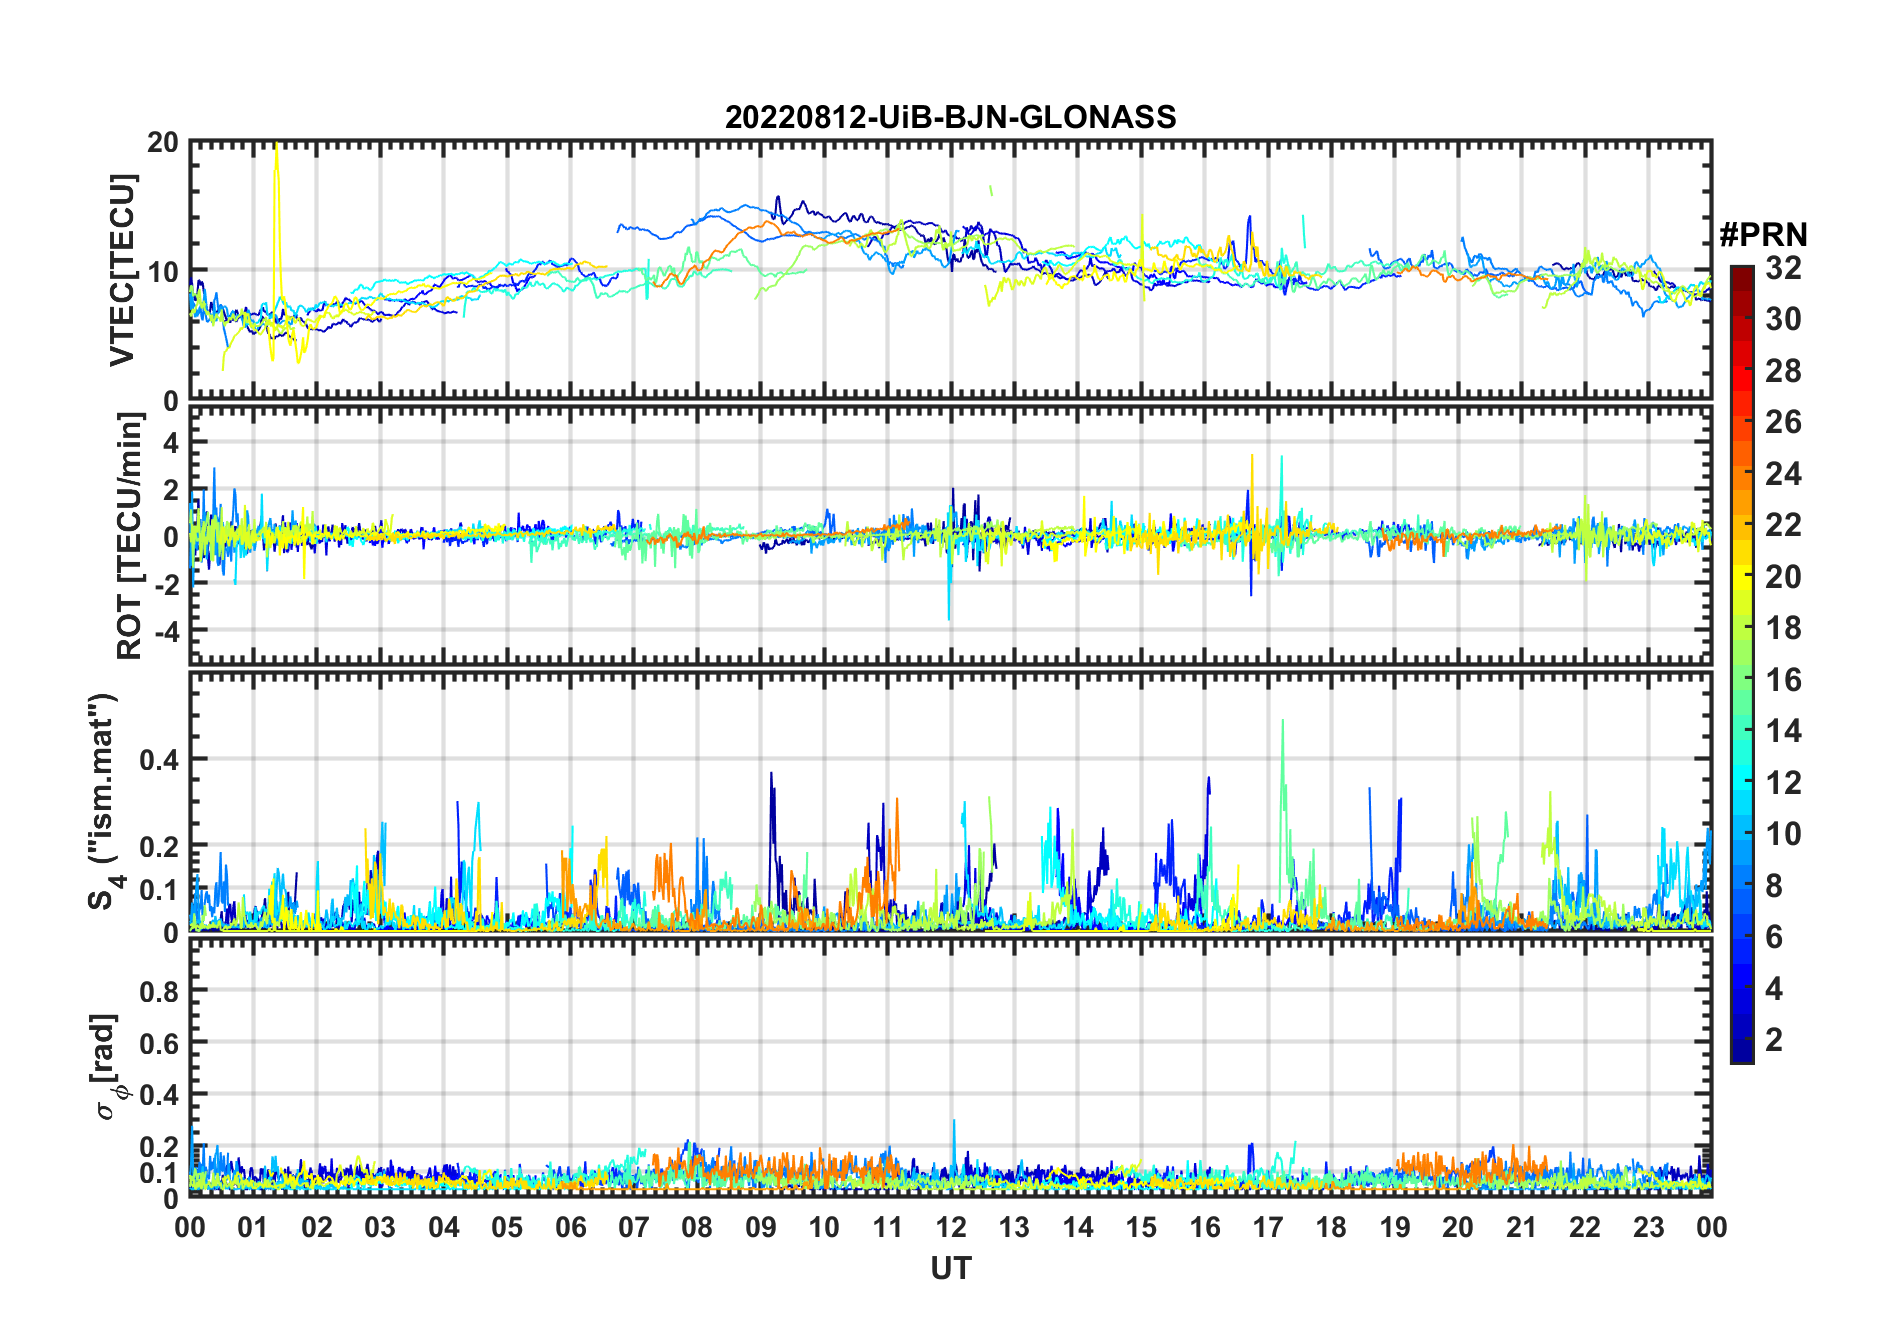The image size is (1902, 1330).
Task: Click UT axis tick label 03
Action: point(380,1228)
